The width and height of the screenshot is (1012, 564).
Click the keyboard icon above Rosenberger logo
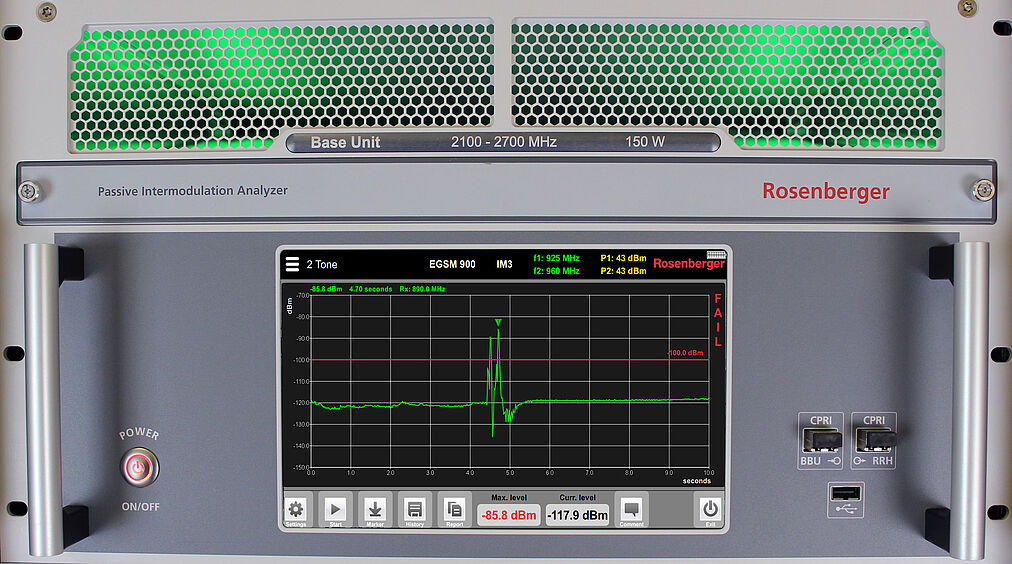714,254
